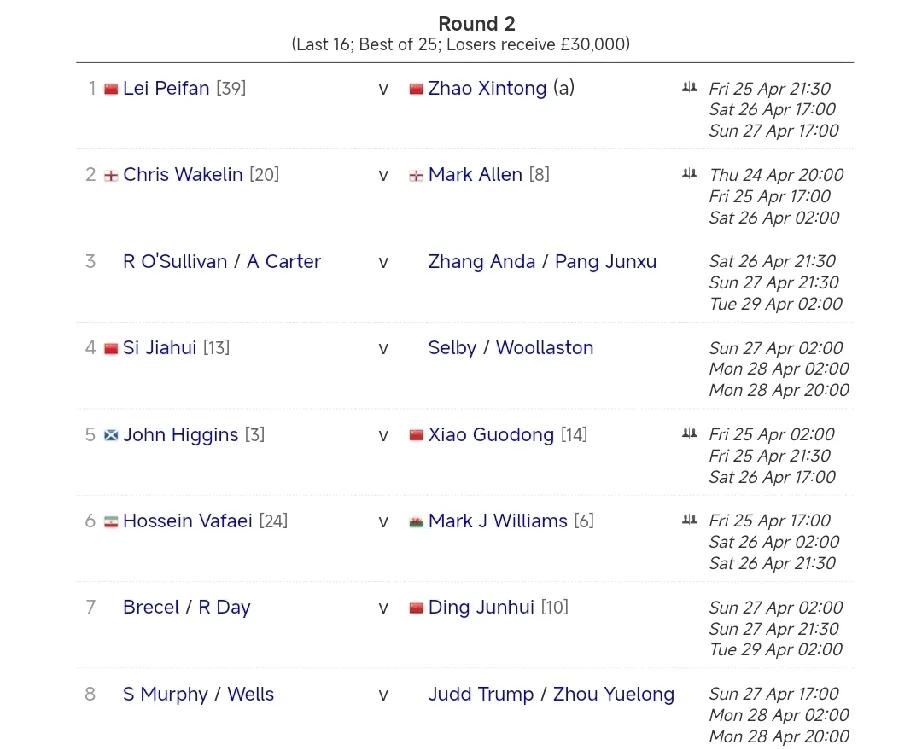922x749 pixels.
Task: Open head-to-head icon beside Wakelin v Allen
Action: click(x=689, y=173)
